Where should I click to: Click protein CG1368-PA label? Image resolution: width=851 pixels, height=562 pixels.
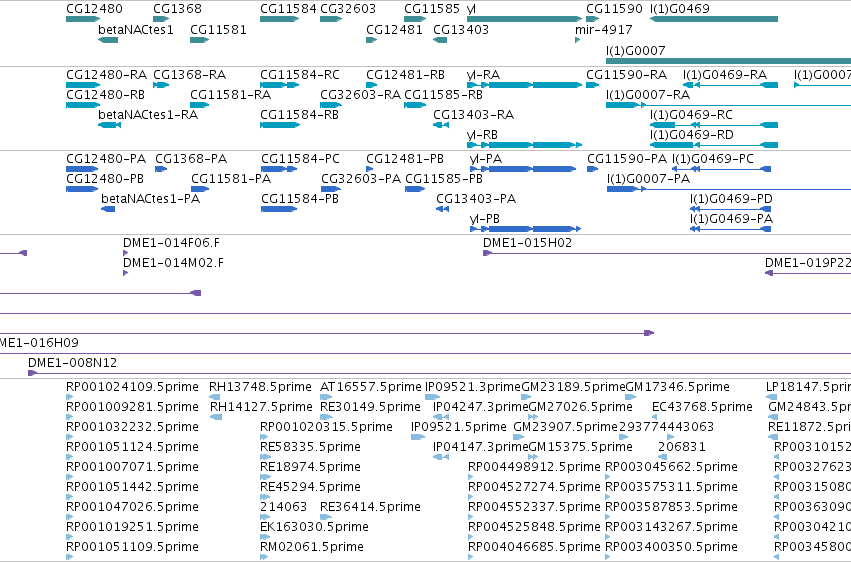tap(191, 159)
